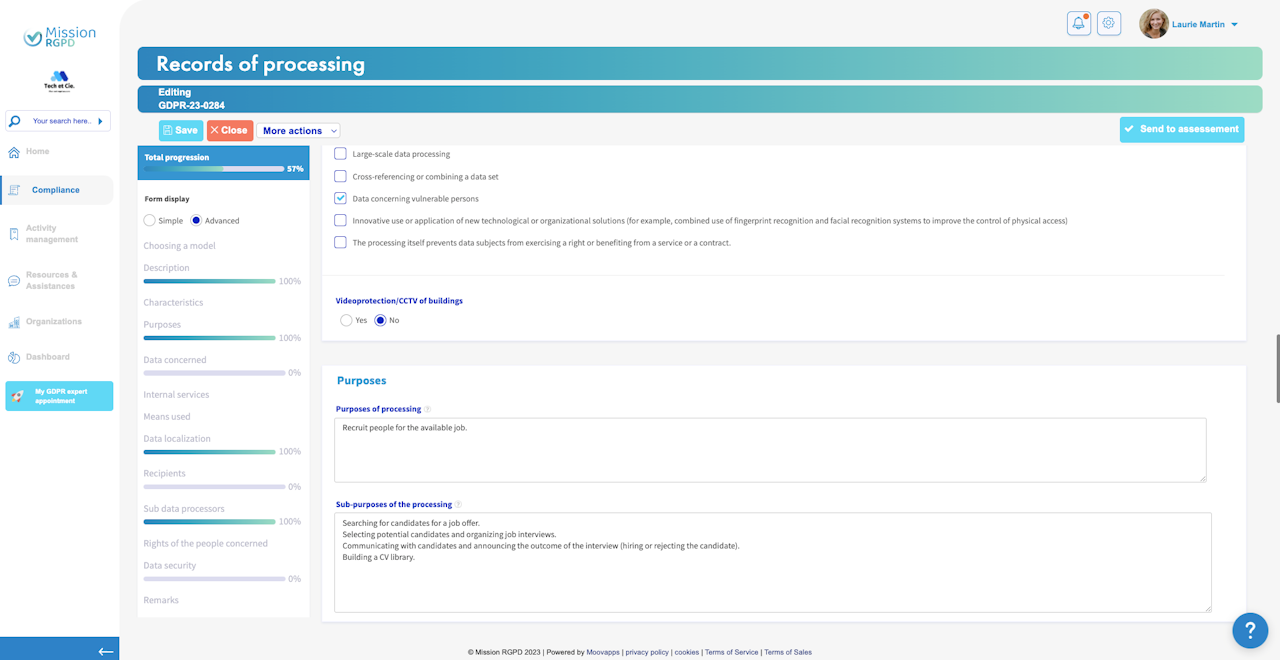
Task: Click the search magnifier icon
Action: [15, 121]
